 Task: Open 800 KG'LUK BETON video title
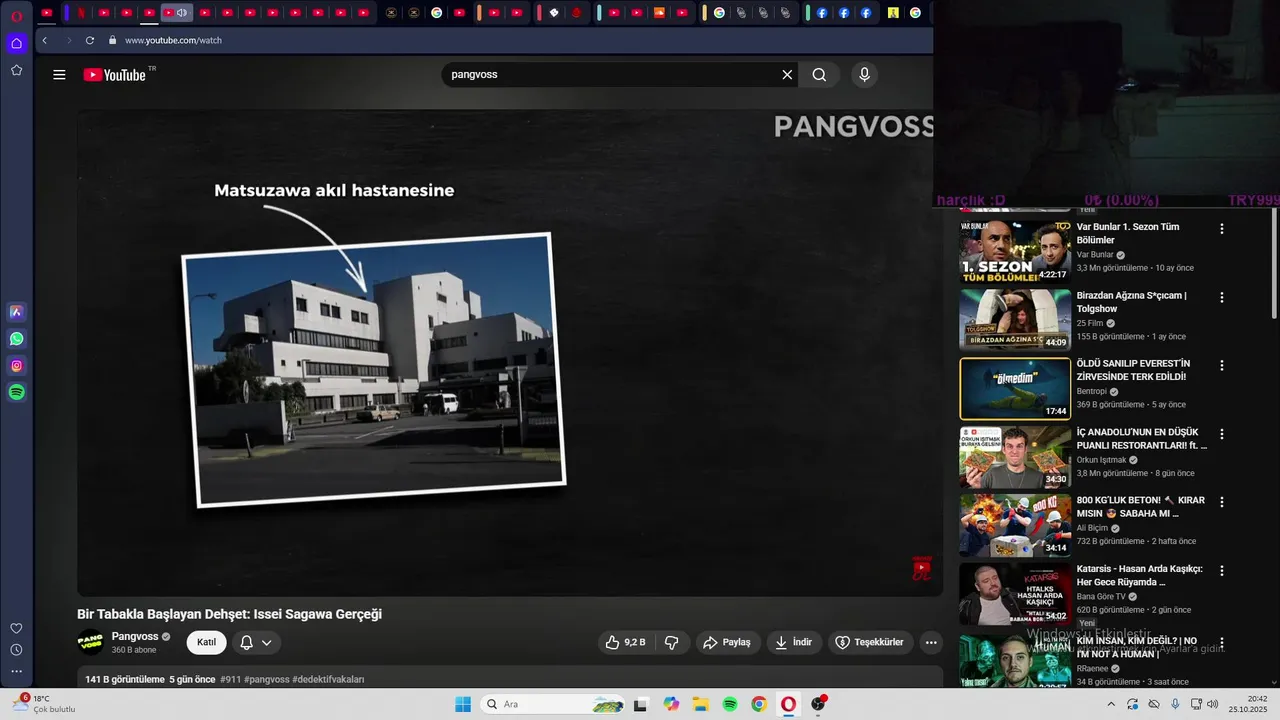[x=1141, y=507]
